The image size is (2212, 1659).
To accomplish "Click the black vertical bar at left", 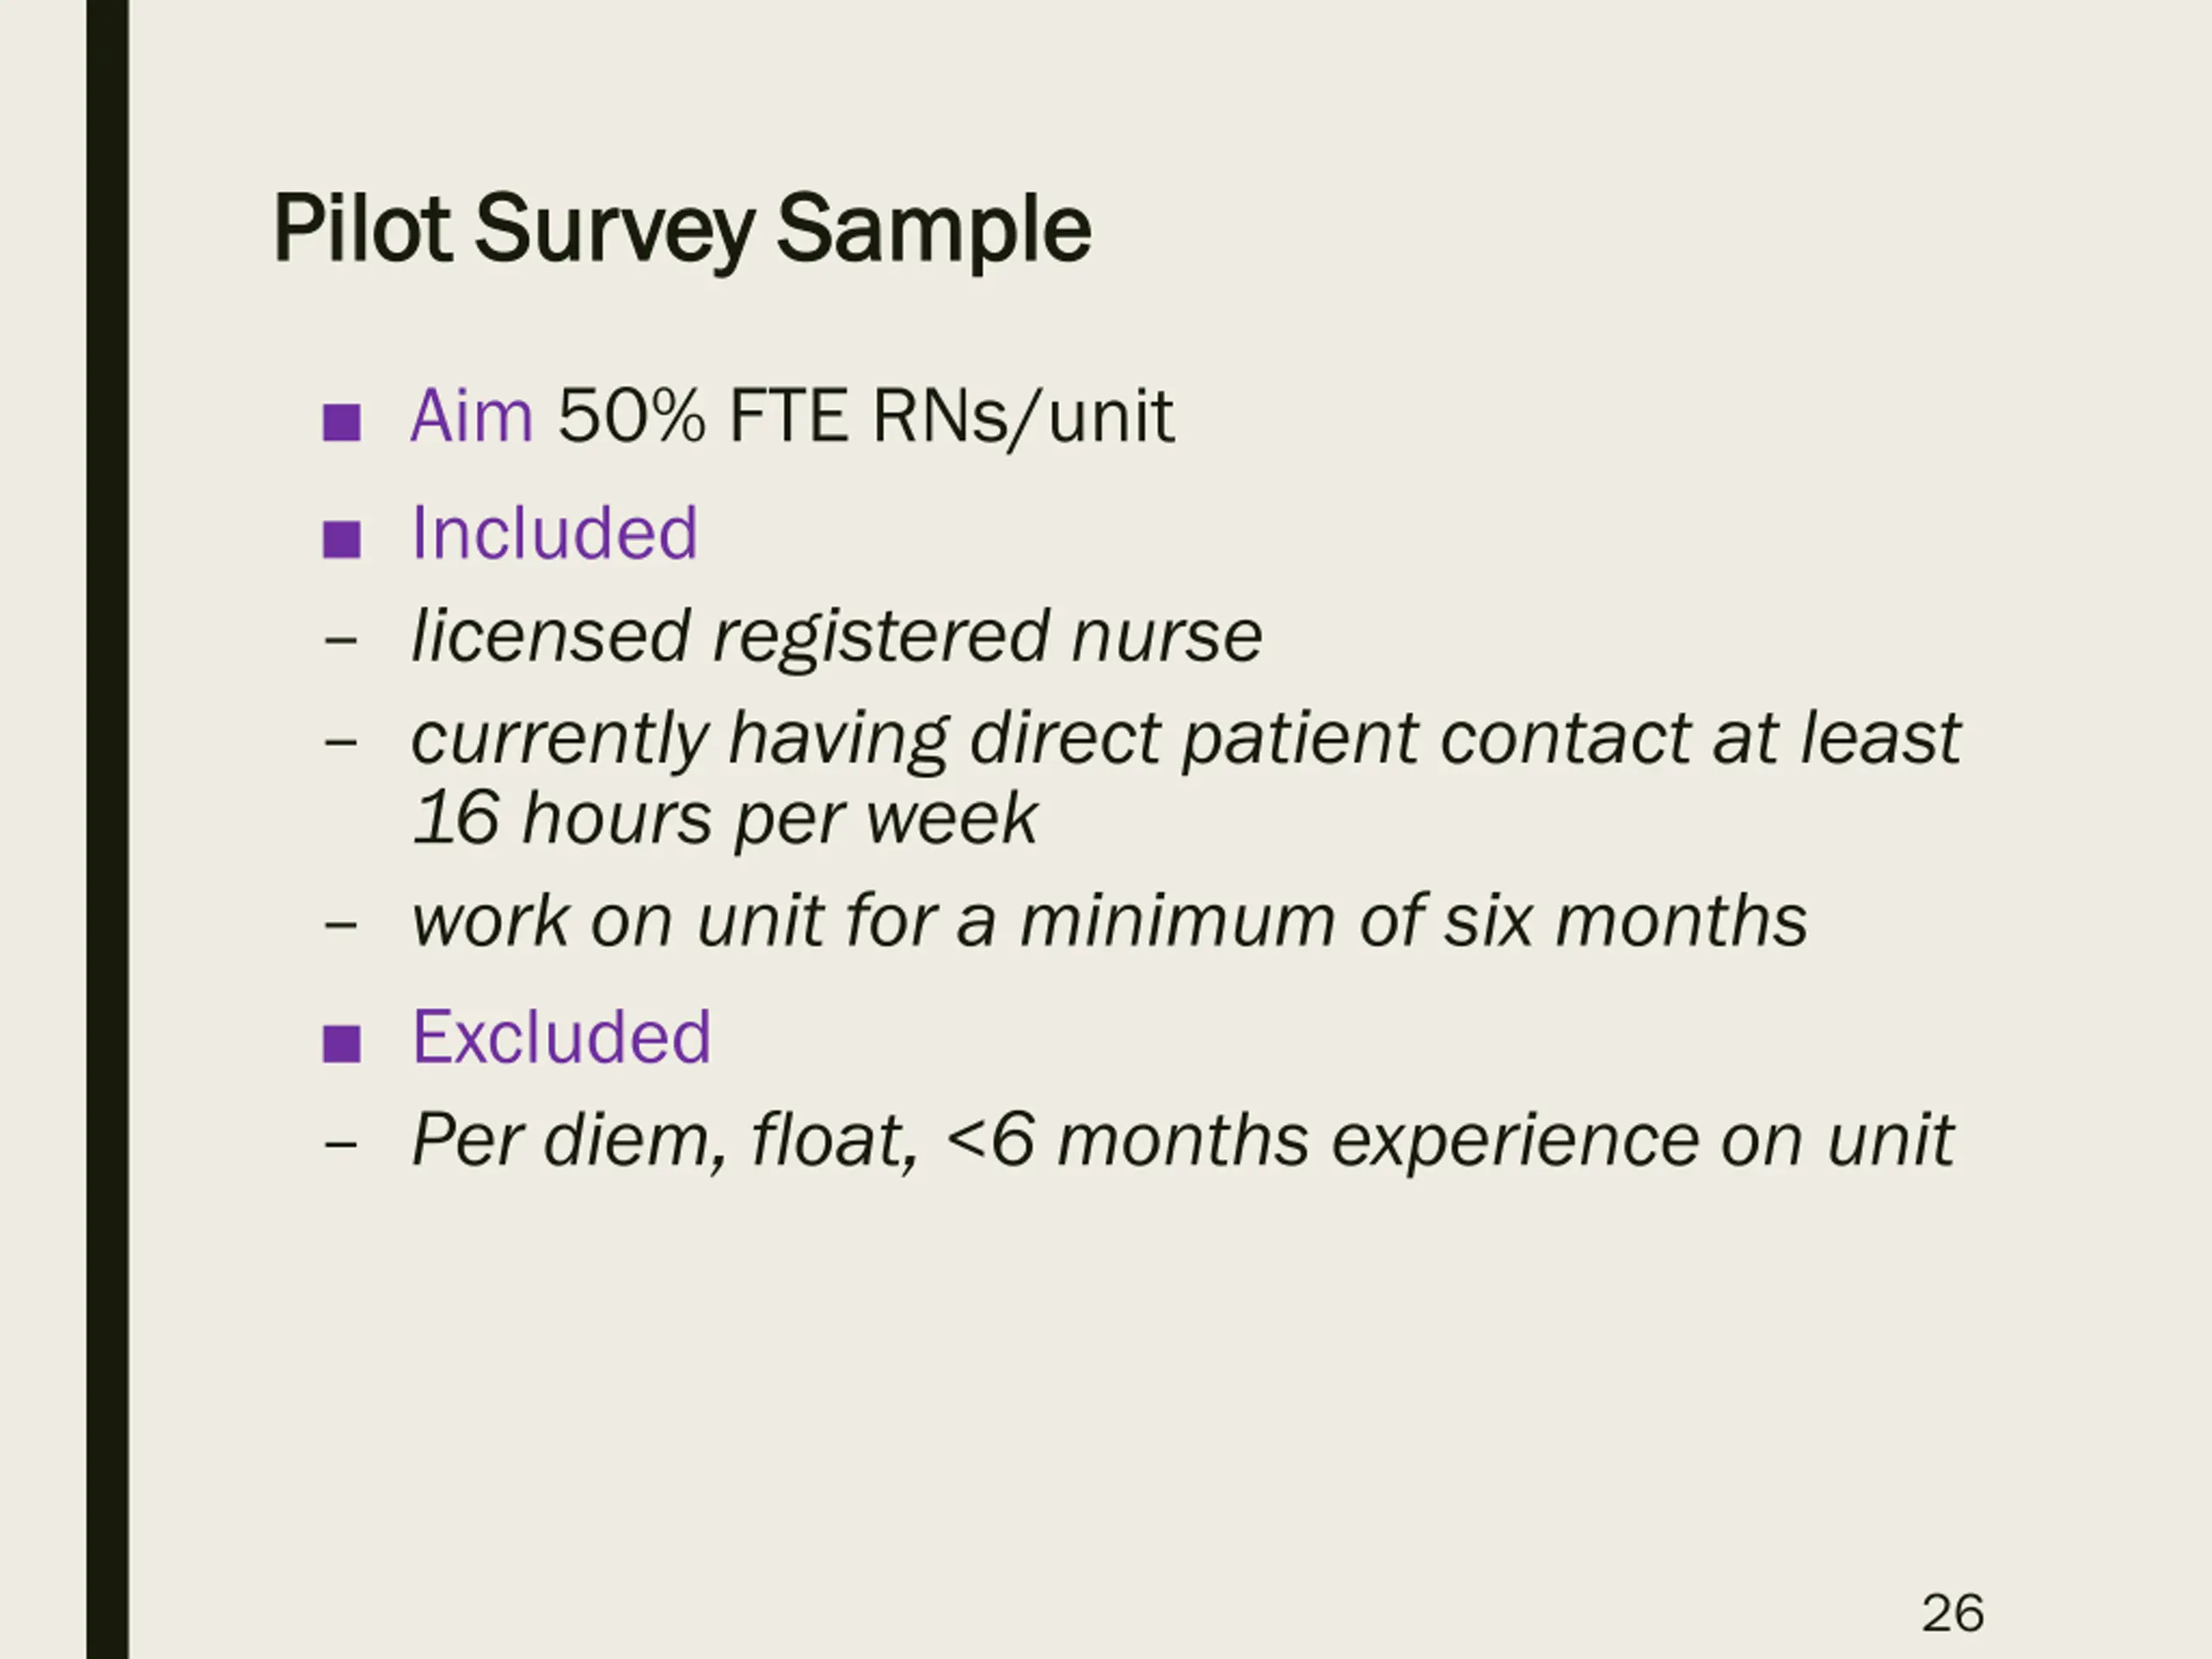I will coord(107,829).
